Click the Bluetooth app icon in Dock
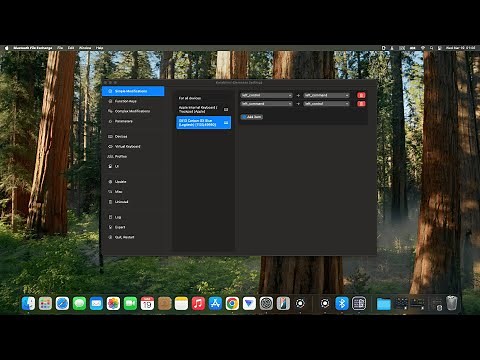This screenshot has height=360, width=480. [342, 304]
